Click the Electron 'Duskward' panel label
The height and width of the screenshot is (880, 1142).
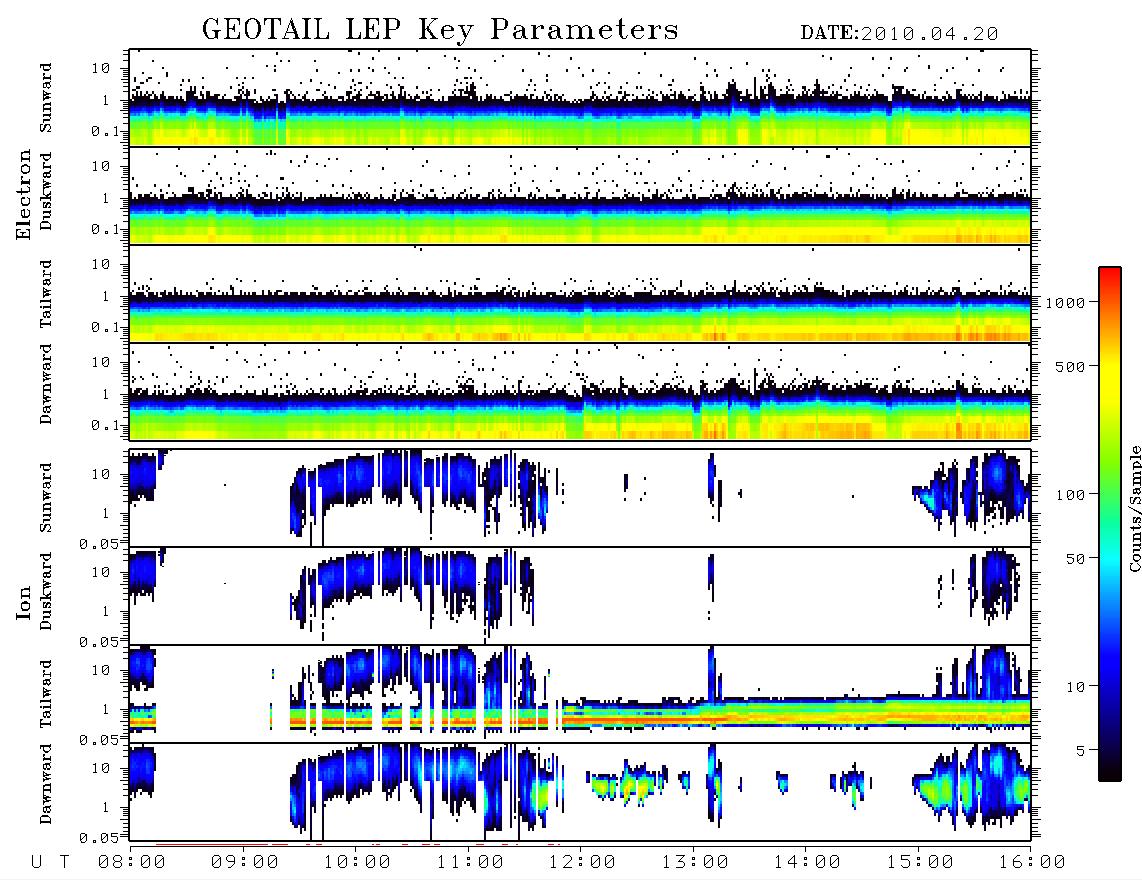pos(46,191)
